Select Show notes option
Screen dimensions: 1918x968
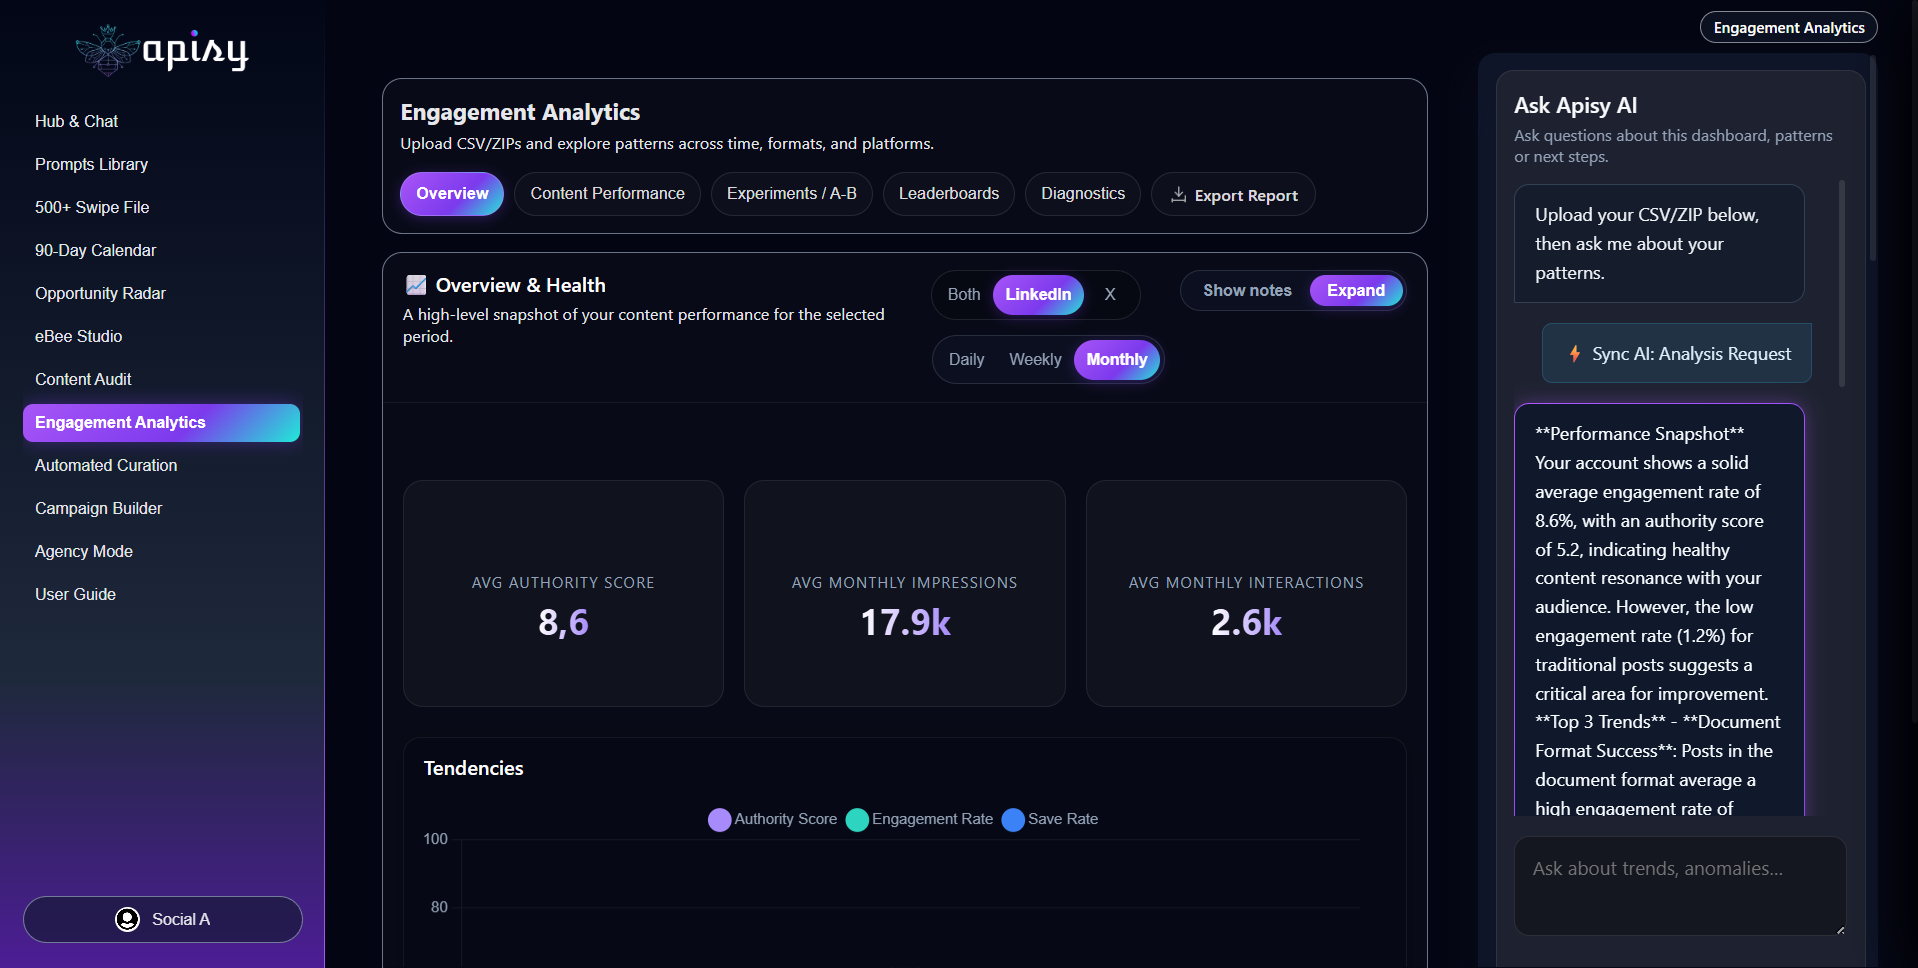(x=1247, y=290)
